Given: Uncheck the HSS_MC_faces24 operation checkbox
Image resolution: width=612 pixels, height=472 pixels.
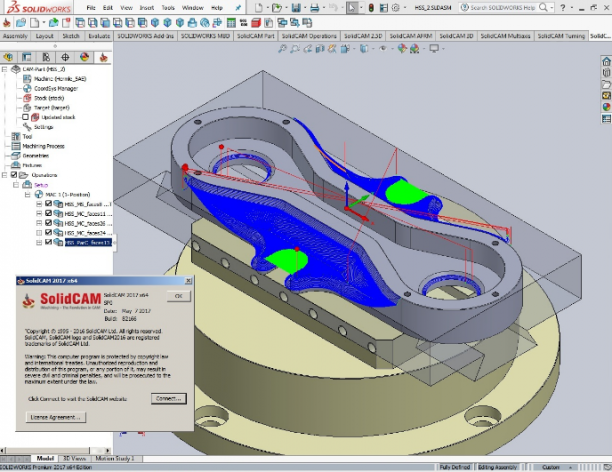Looking at the screenshot, I should [48, 232].
